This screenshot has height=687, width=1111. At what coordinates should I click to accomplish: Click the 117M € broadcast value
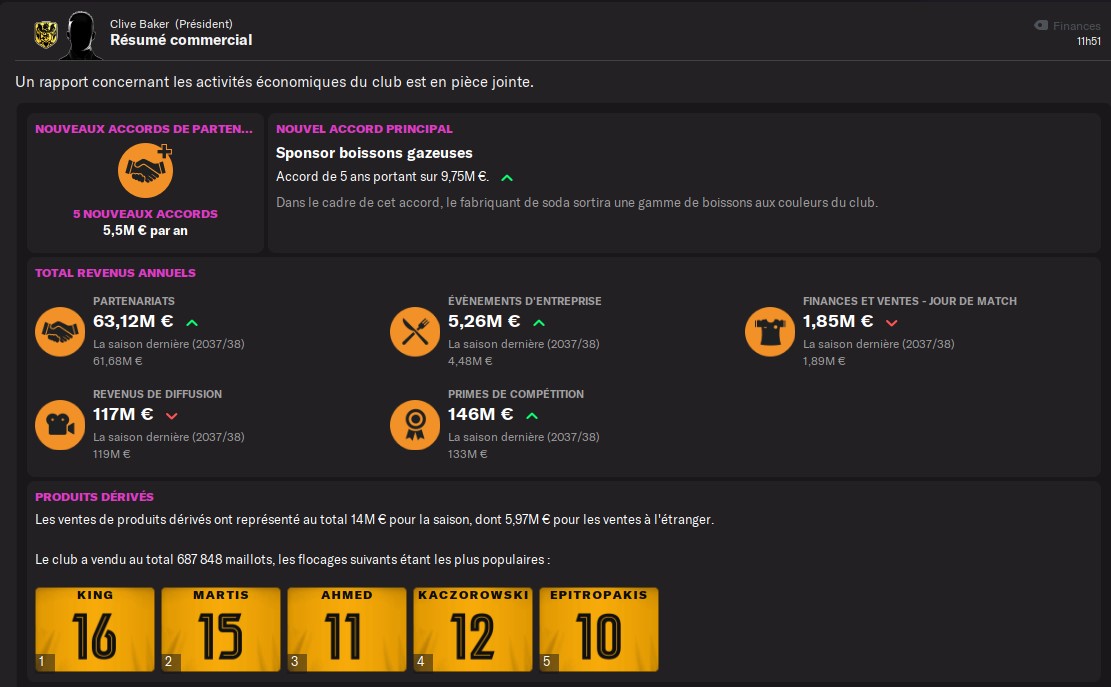123,414
